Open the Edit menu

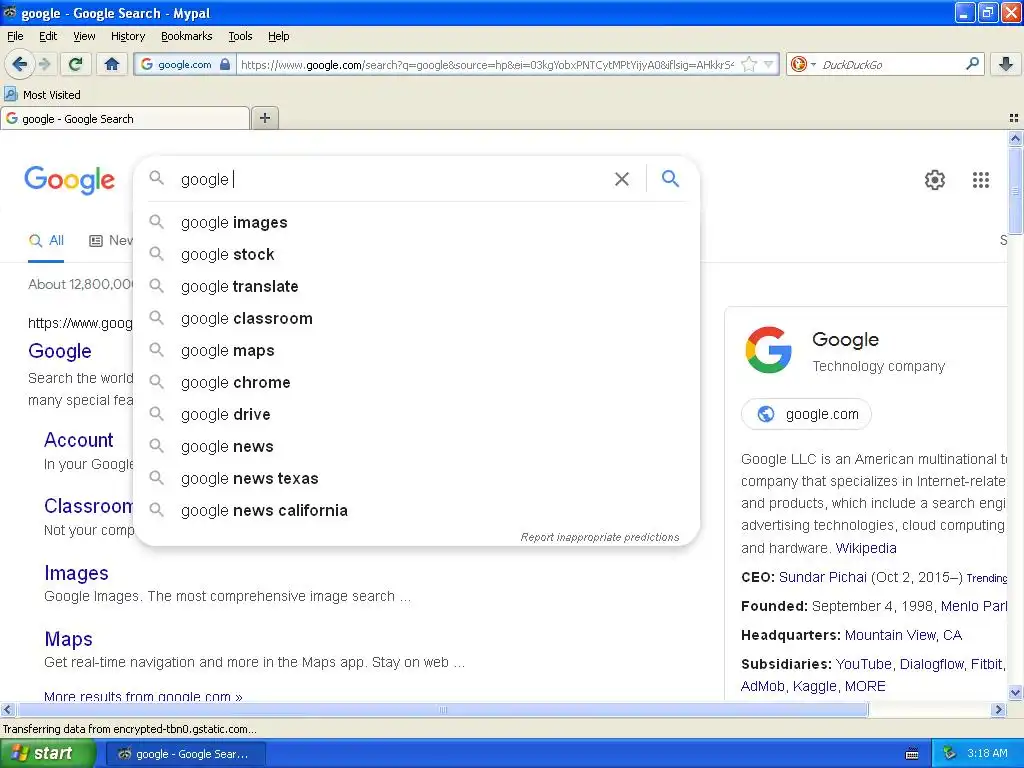[48, 37]
